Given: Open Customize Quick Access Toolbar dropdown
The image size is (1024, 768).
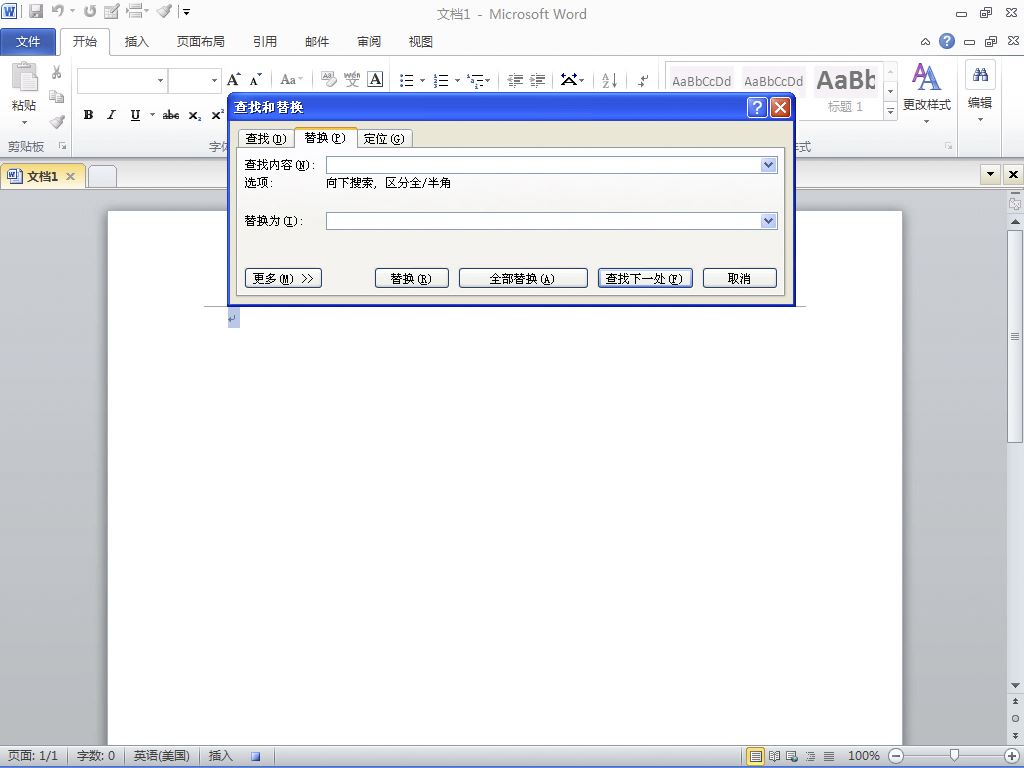Looking at the screenshot, I should click(x=186, y=12).
